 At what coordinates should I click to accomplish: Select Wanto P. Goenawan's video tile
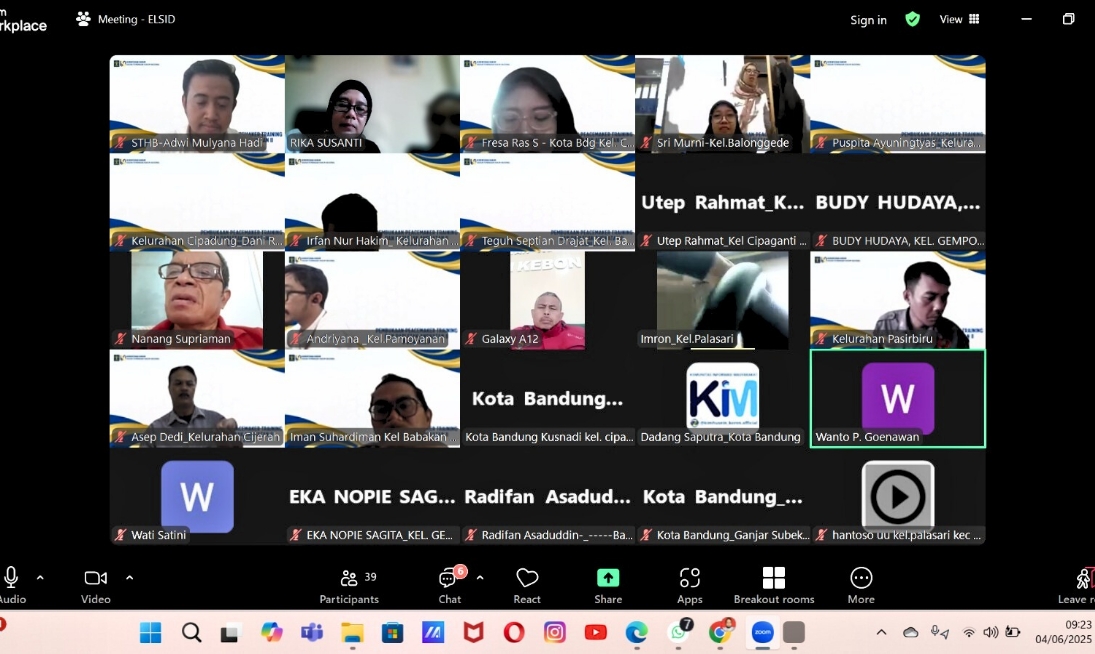pyautogui.click(x=897, y=398)
